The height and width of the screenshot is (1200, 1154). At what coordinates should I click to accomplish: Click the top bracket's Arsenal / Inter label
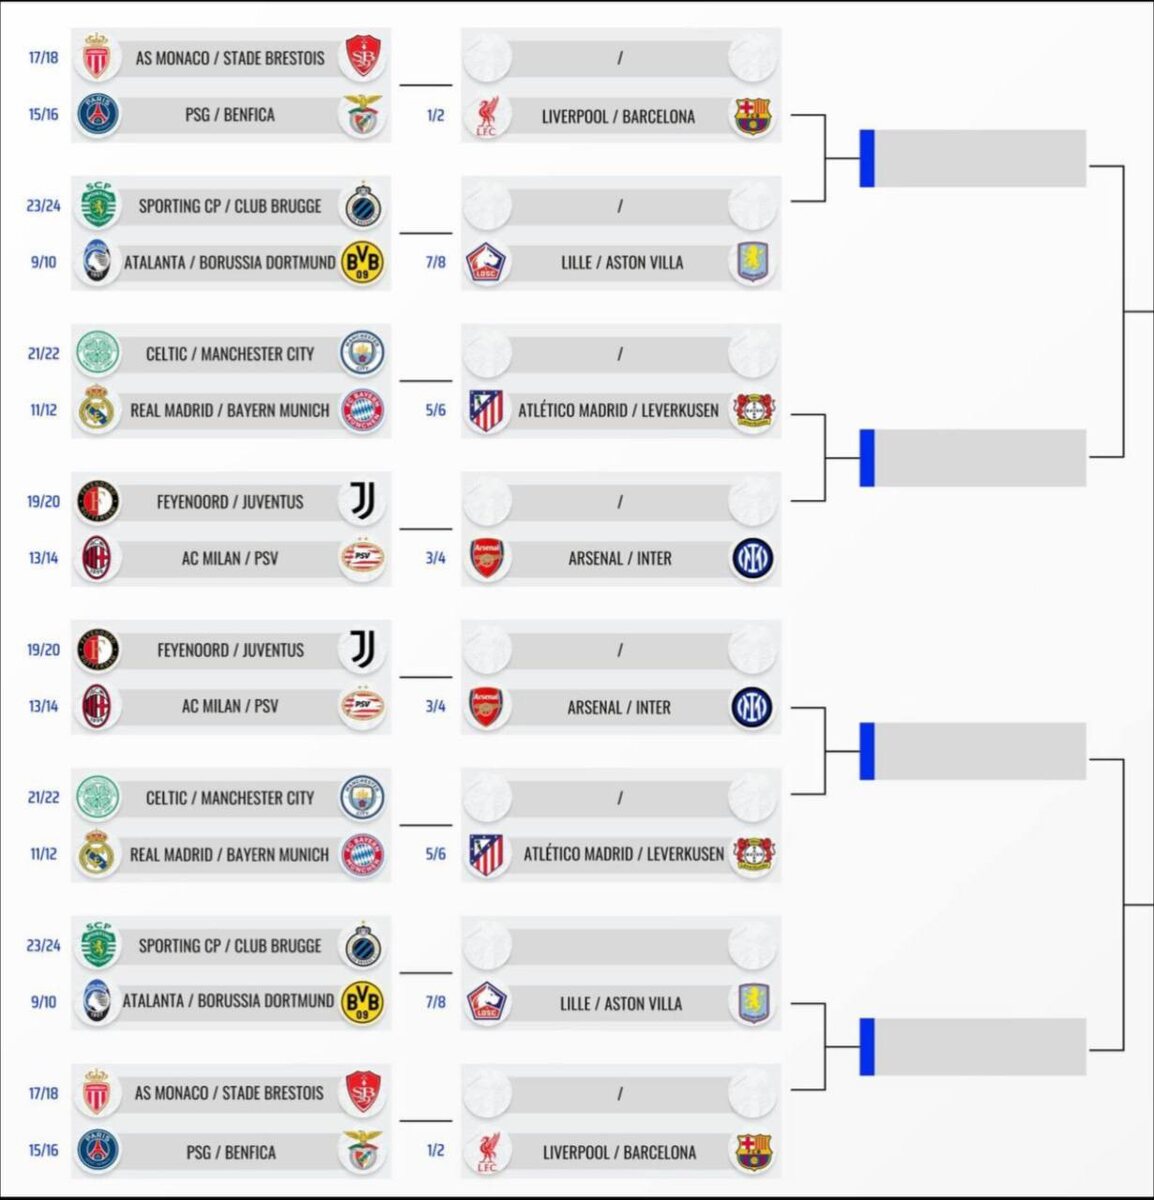tap(620, 558)
